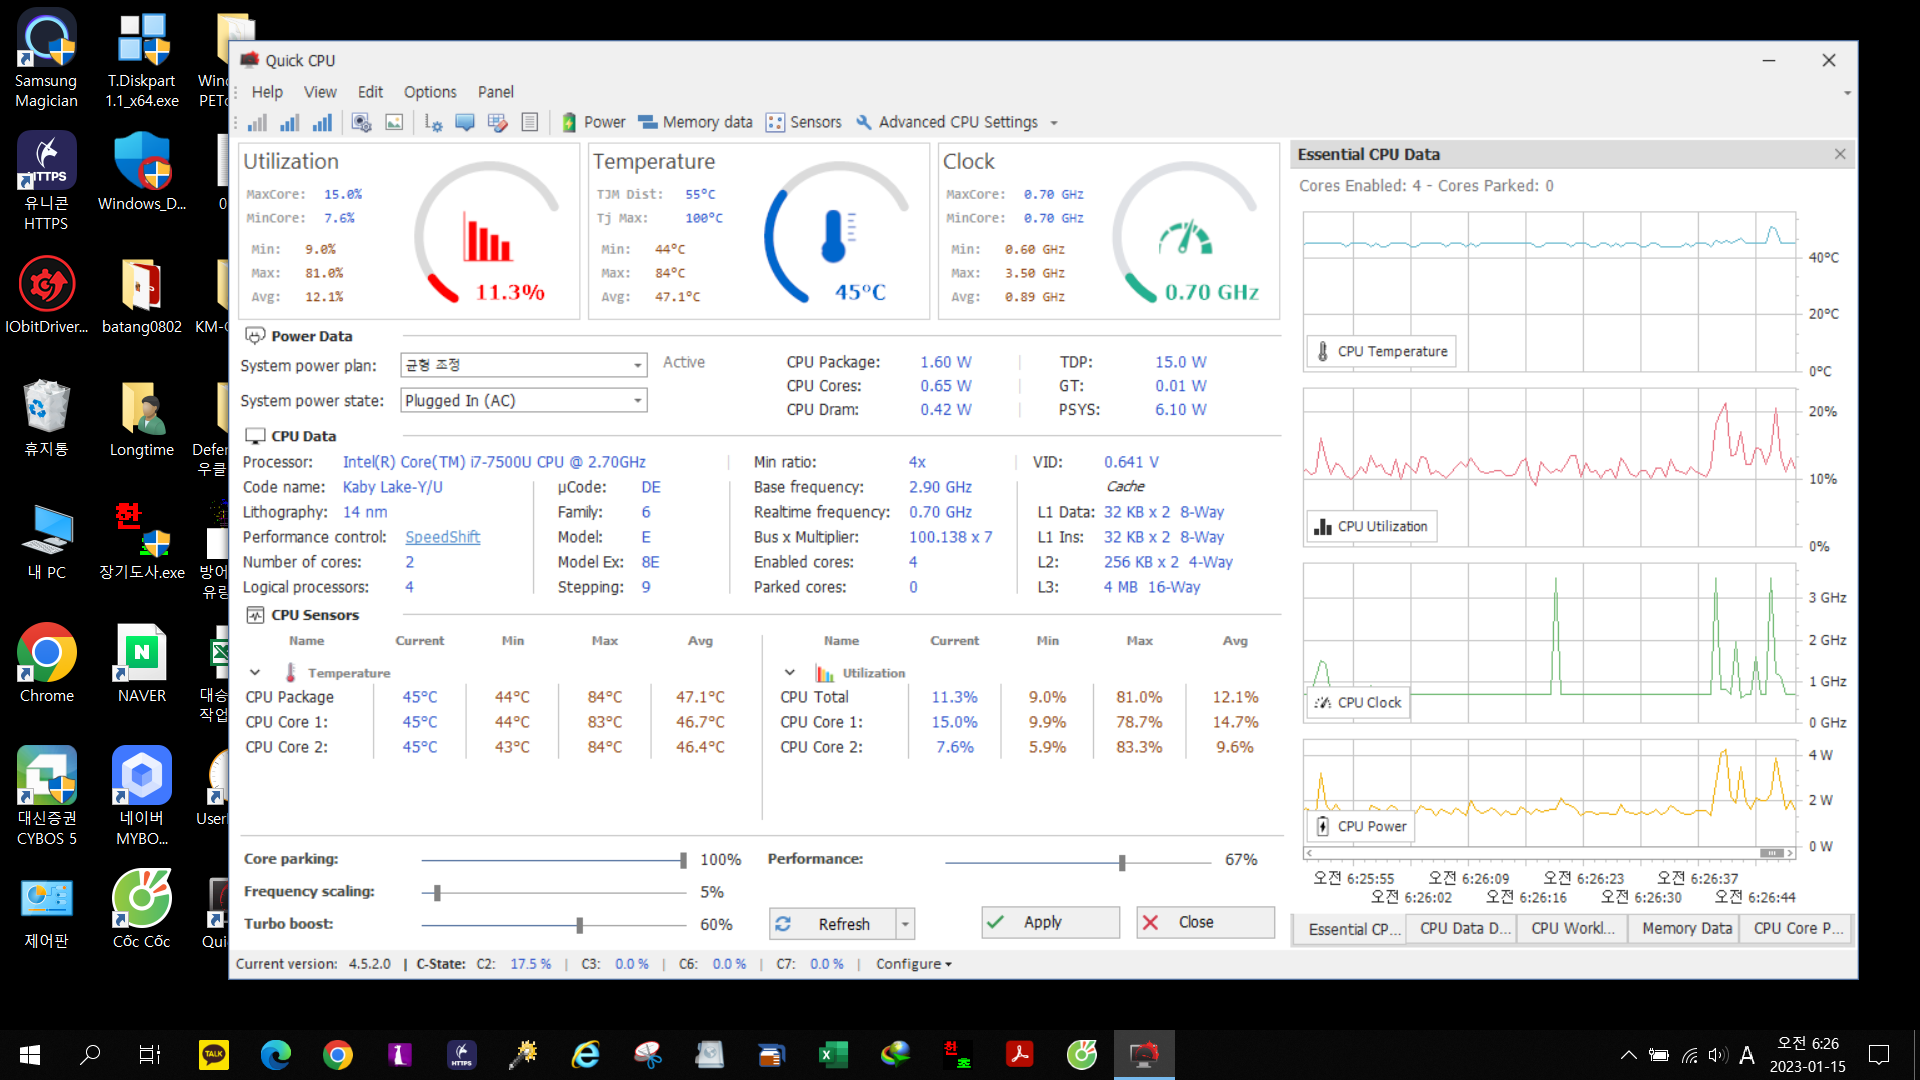Open the Refresh button dropdown arrow
This screenshot has height=1080, width=1920.
click(x=905, y=924)
